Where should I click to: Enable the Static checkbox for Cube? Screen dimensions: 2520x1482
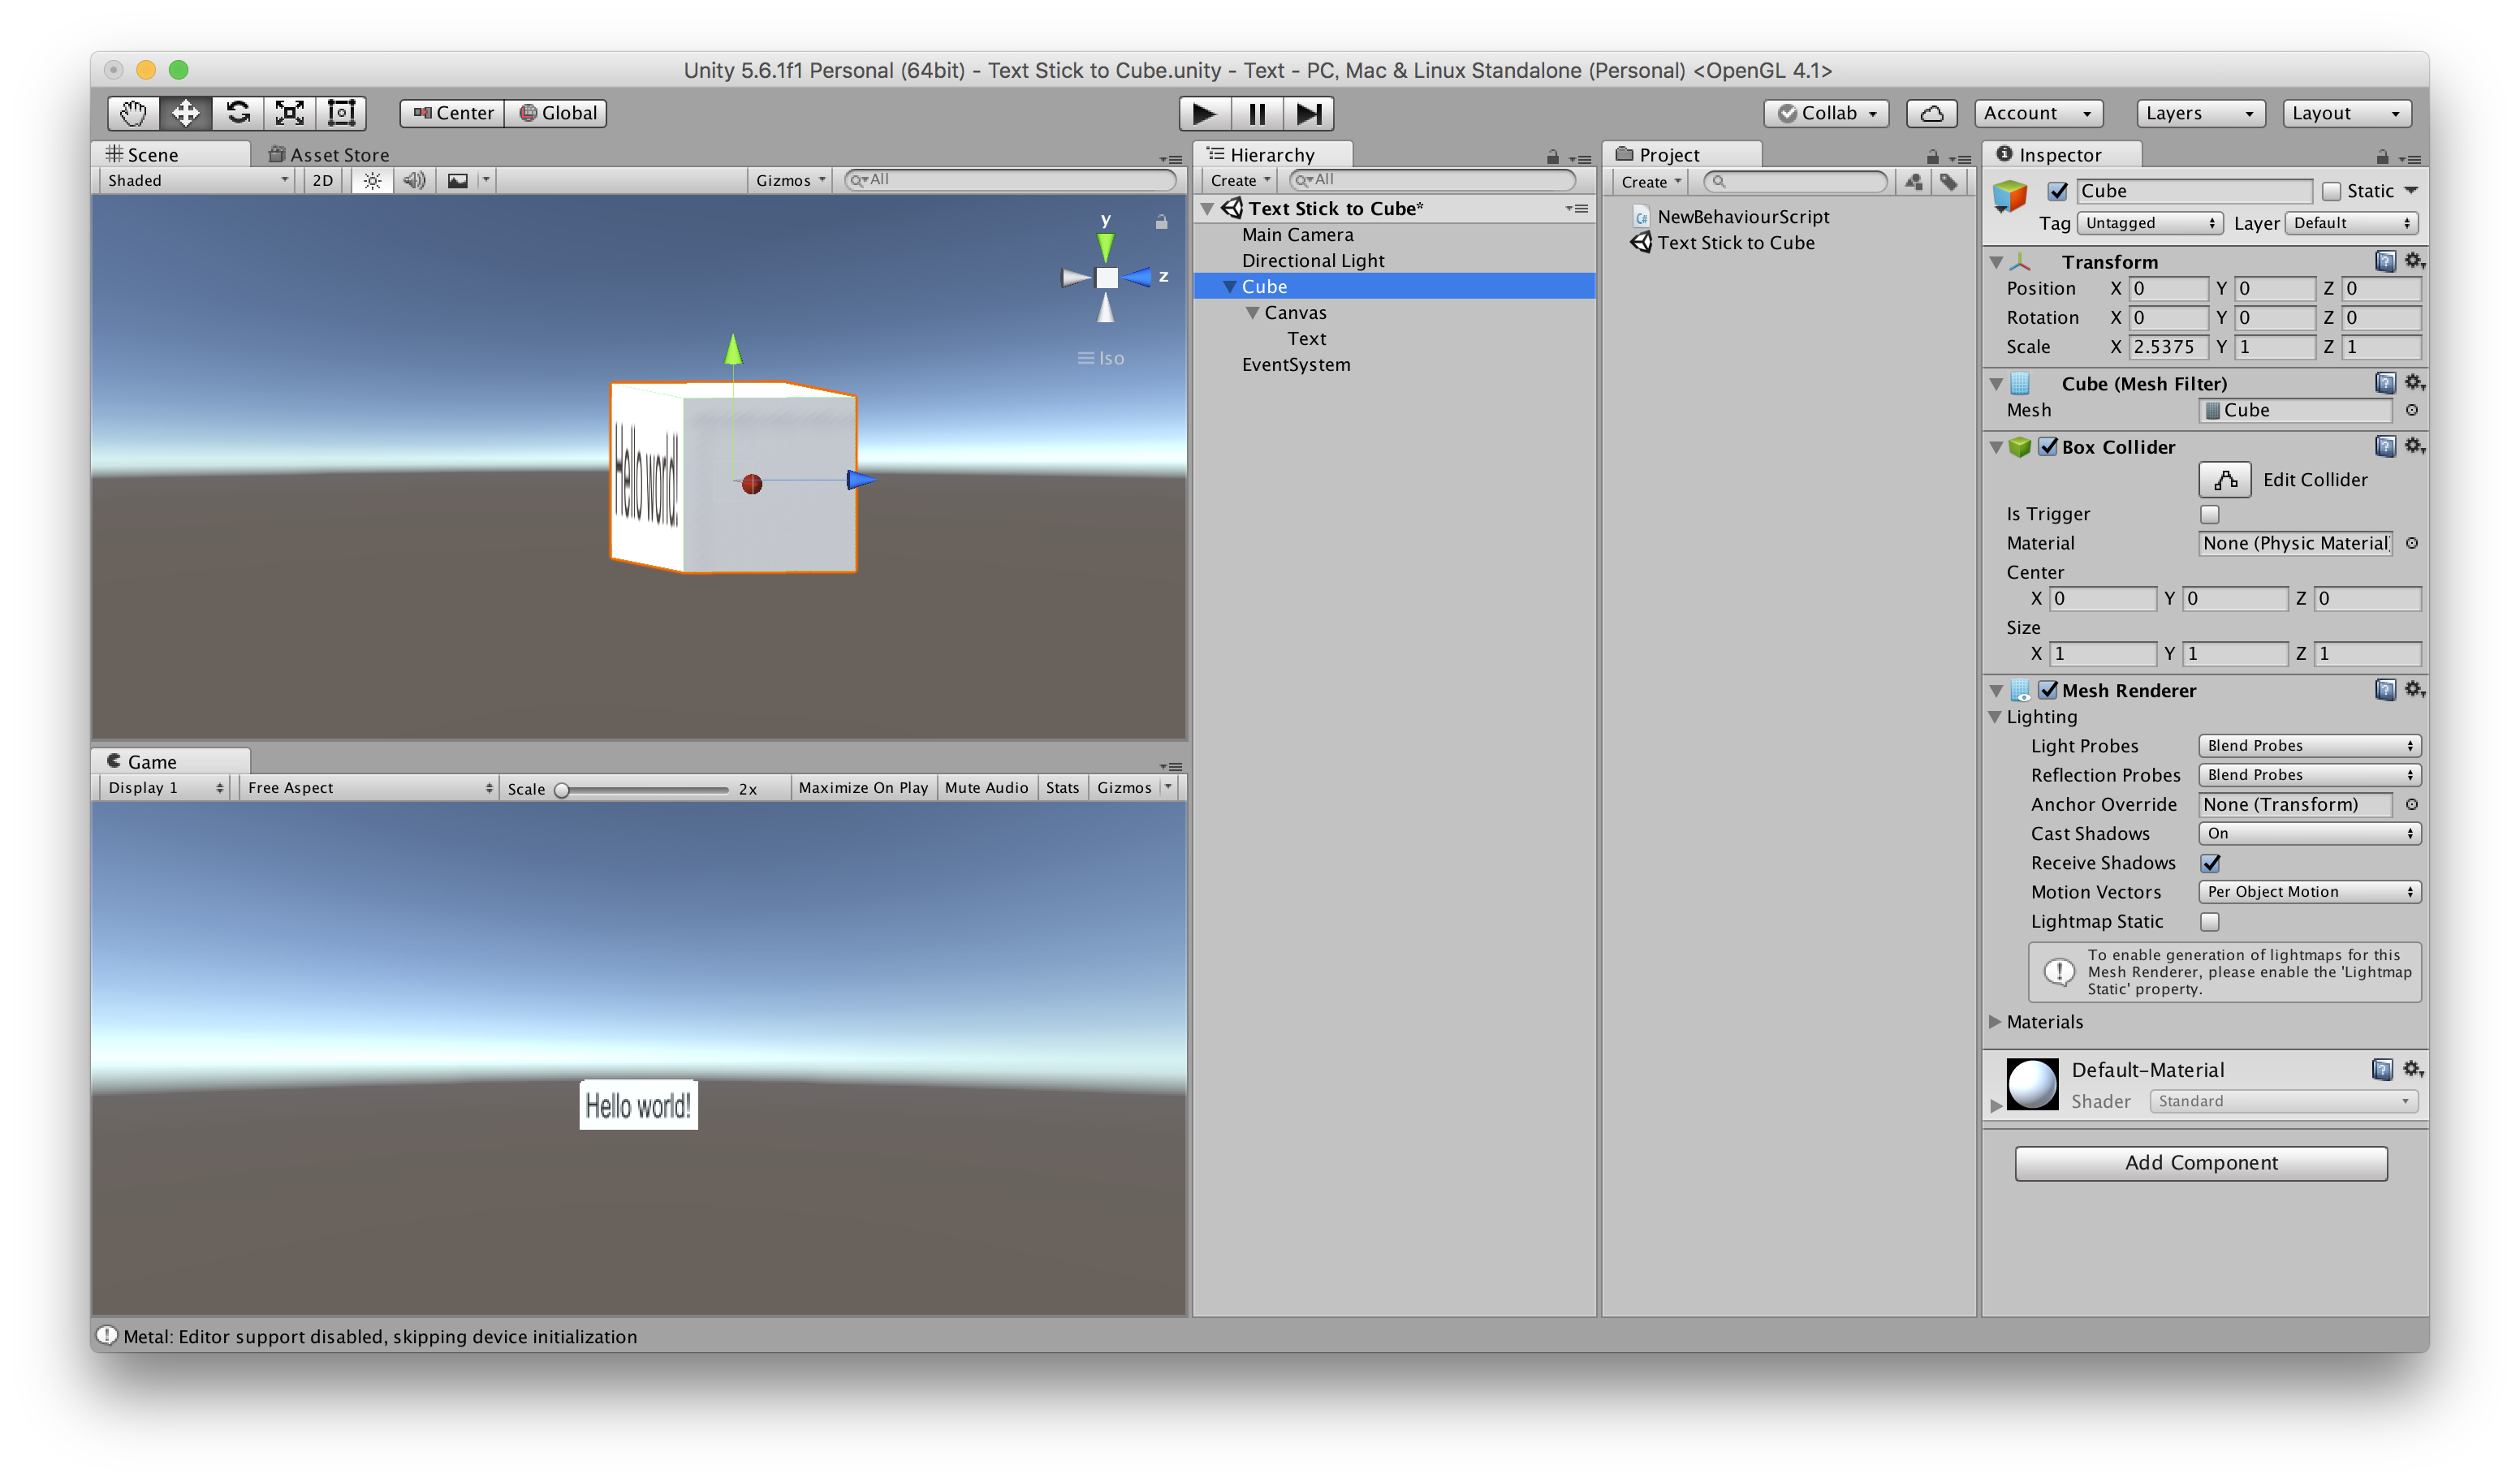pyautogui.click(x=2331, y=191)
